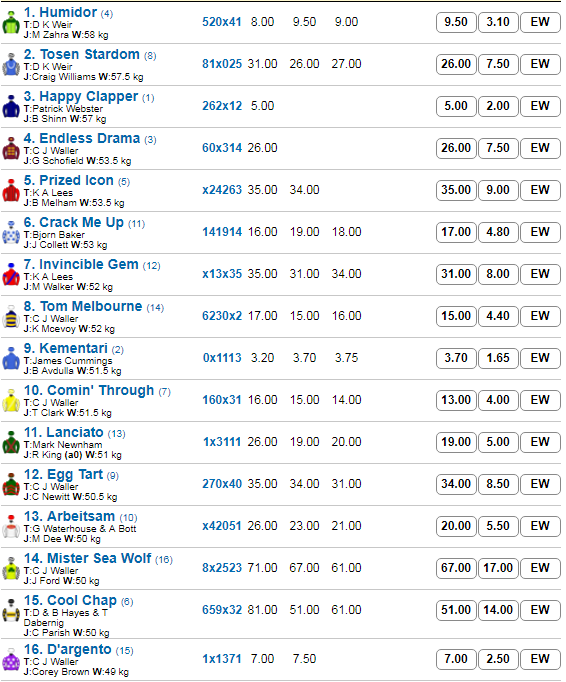This screenshot has height=682, width=566.
Task: Click Tom Melbourne's striped silks icon
Action: pos(11,317)
